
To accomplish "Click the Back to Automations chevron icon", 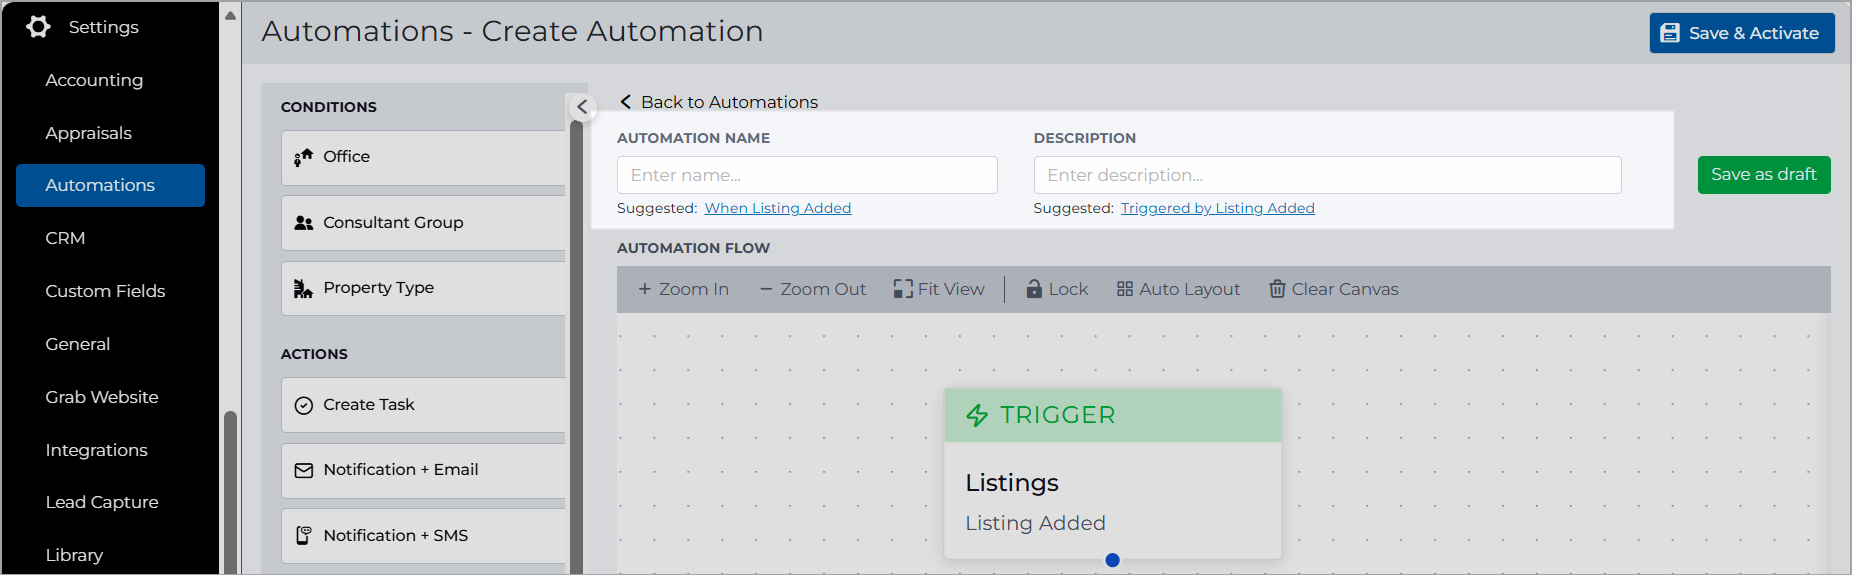I will (x=626, y=102).
